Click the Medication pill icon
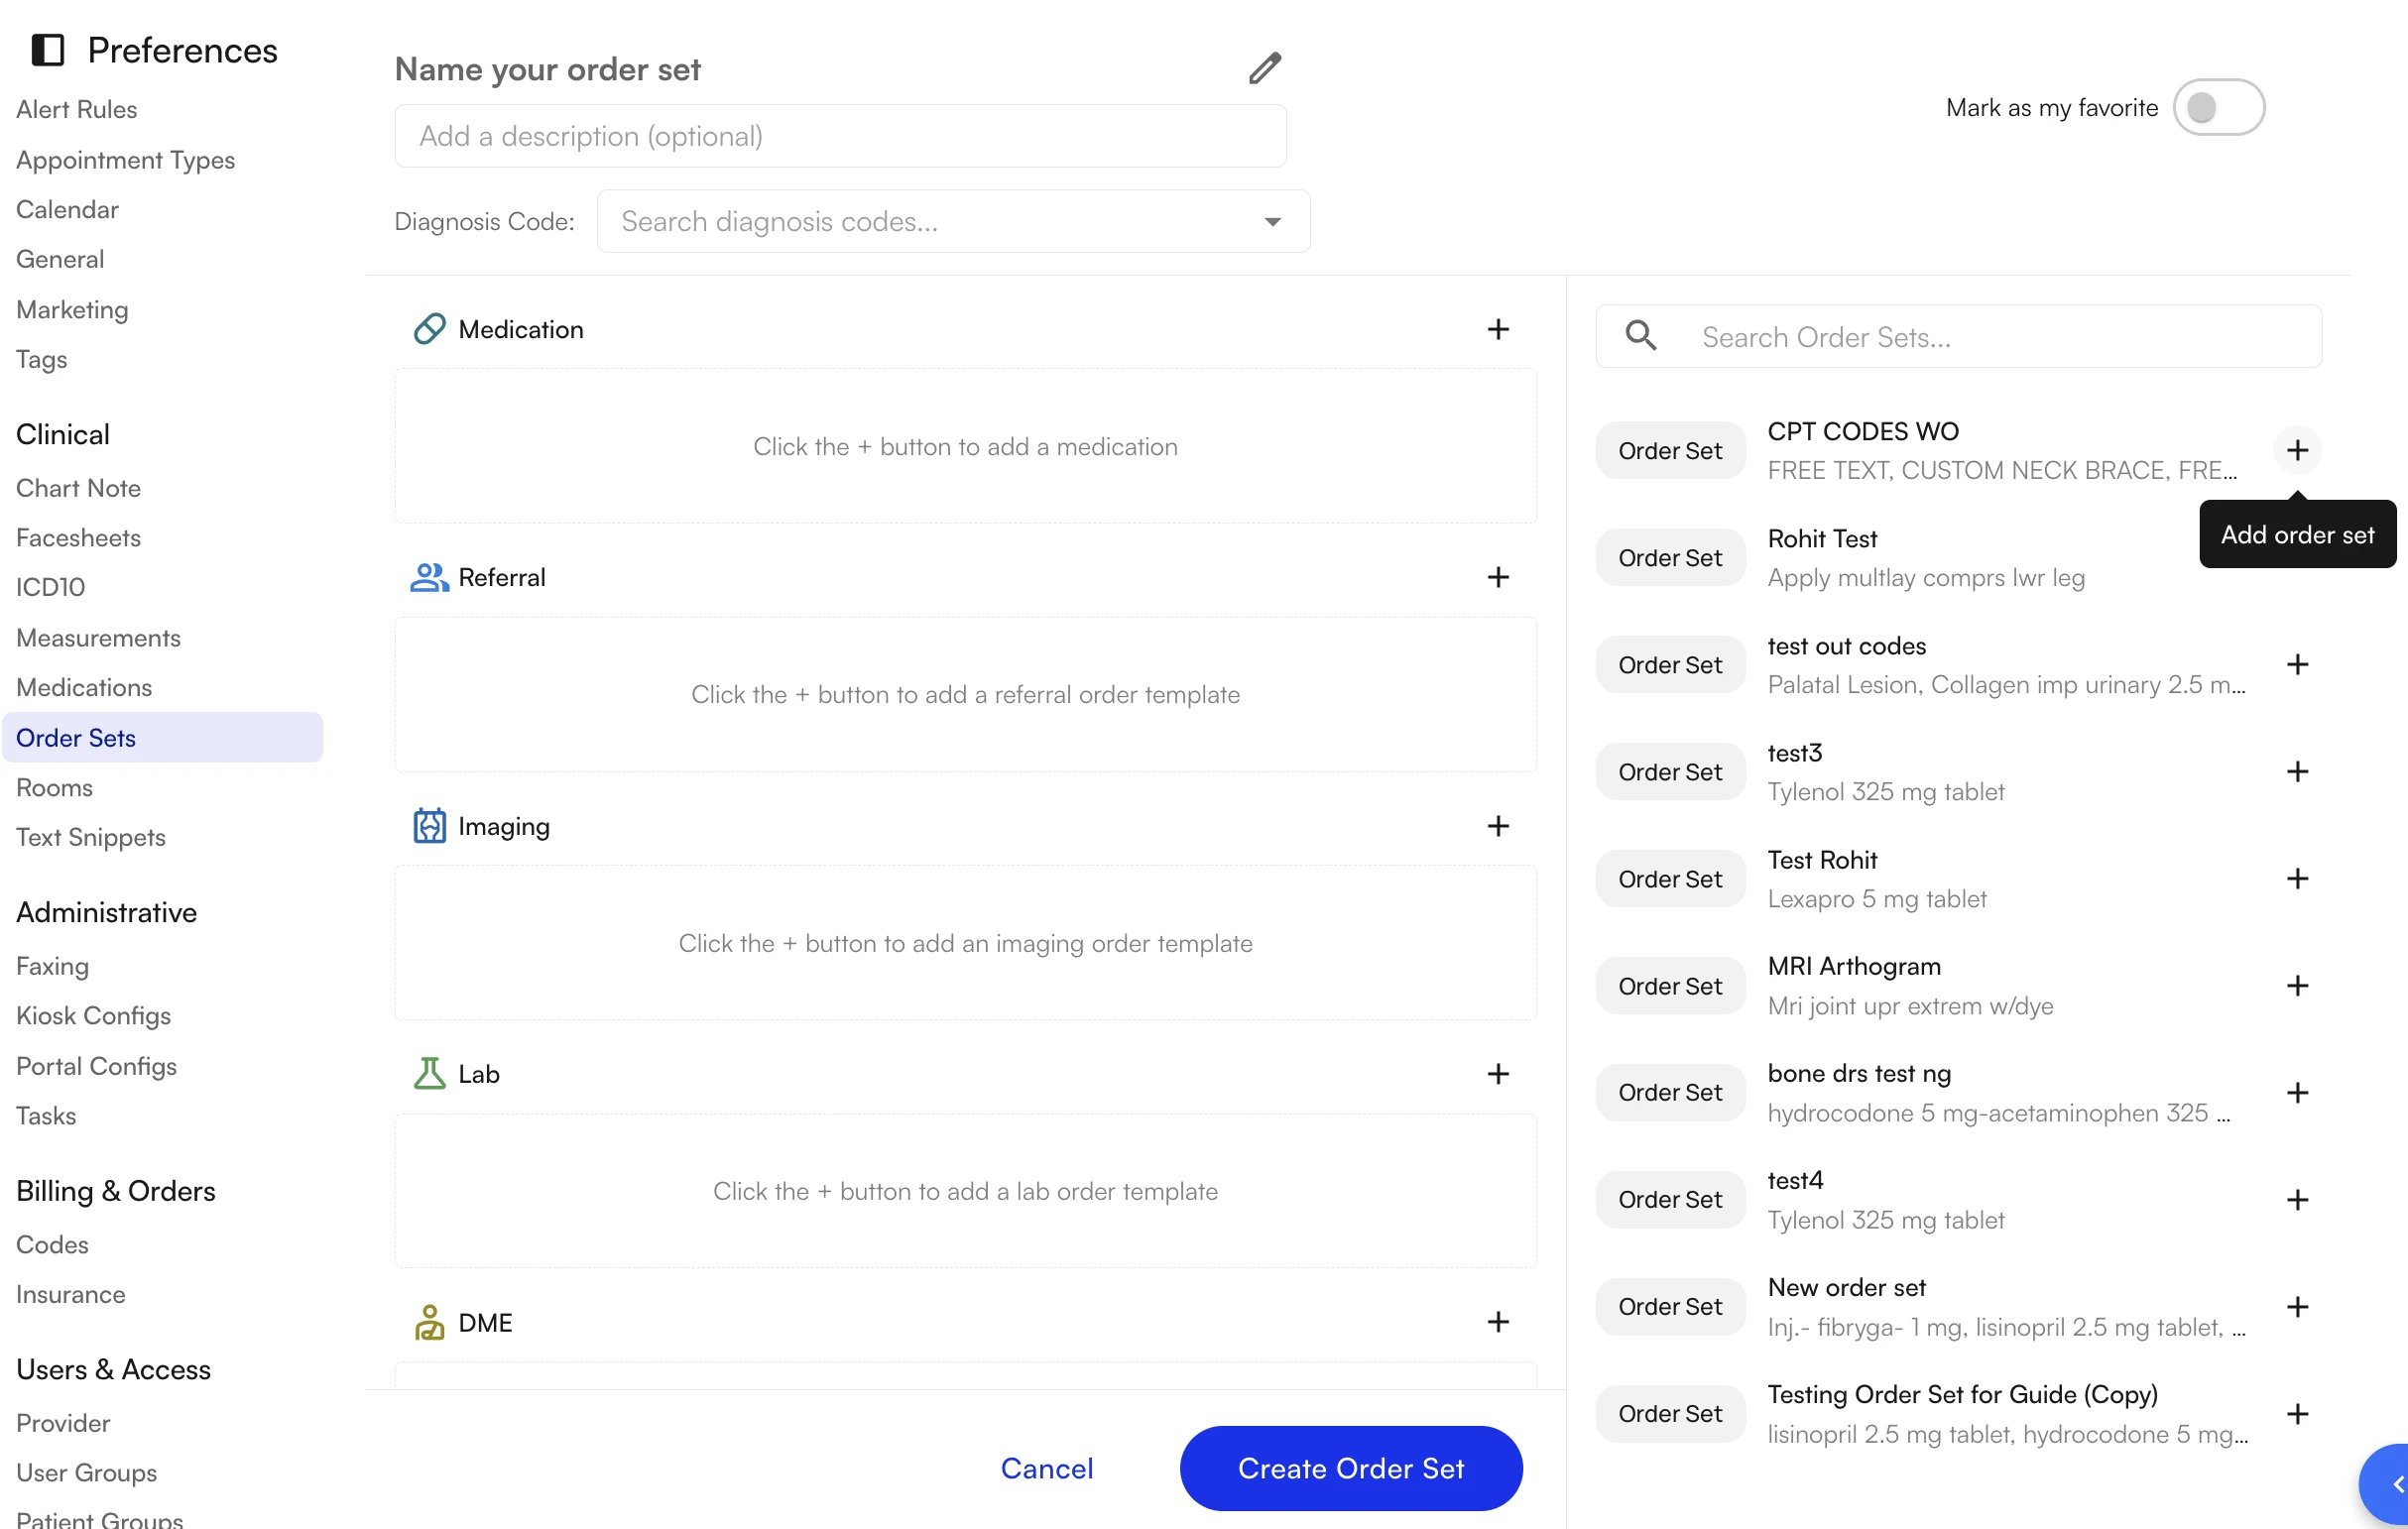 [x=429, y=329]
